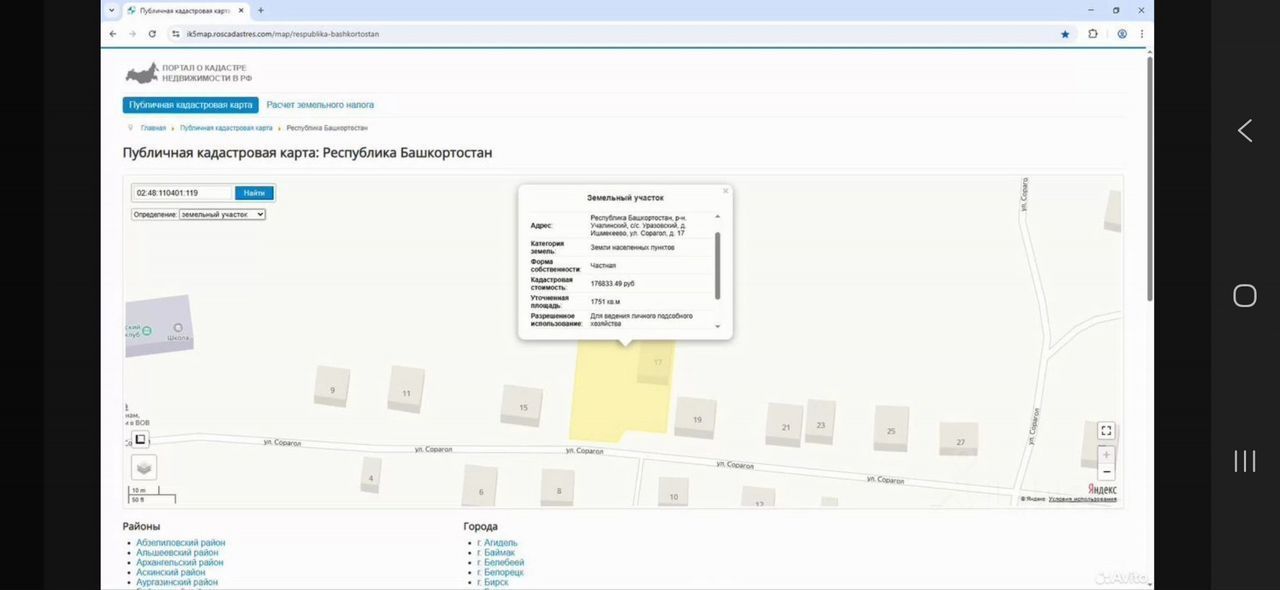Click the school marker icon on the map
1280x590 pixels.
178,328
